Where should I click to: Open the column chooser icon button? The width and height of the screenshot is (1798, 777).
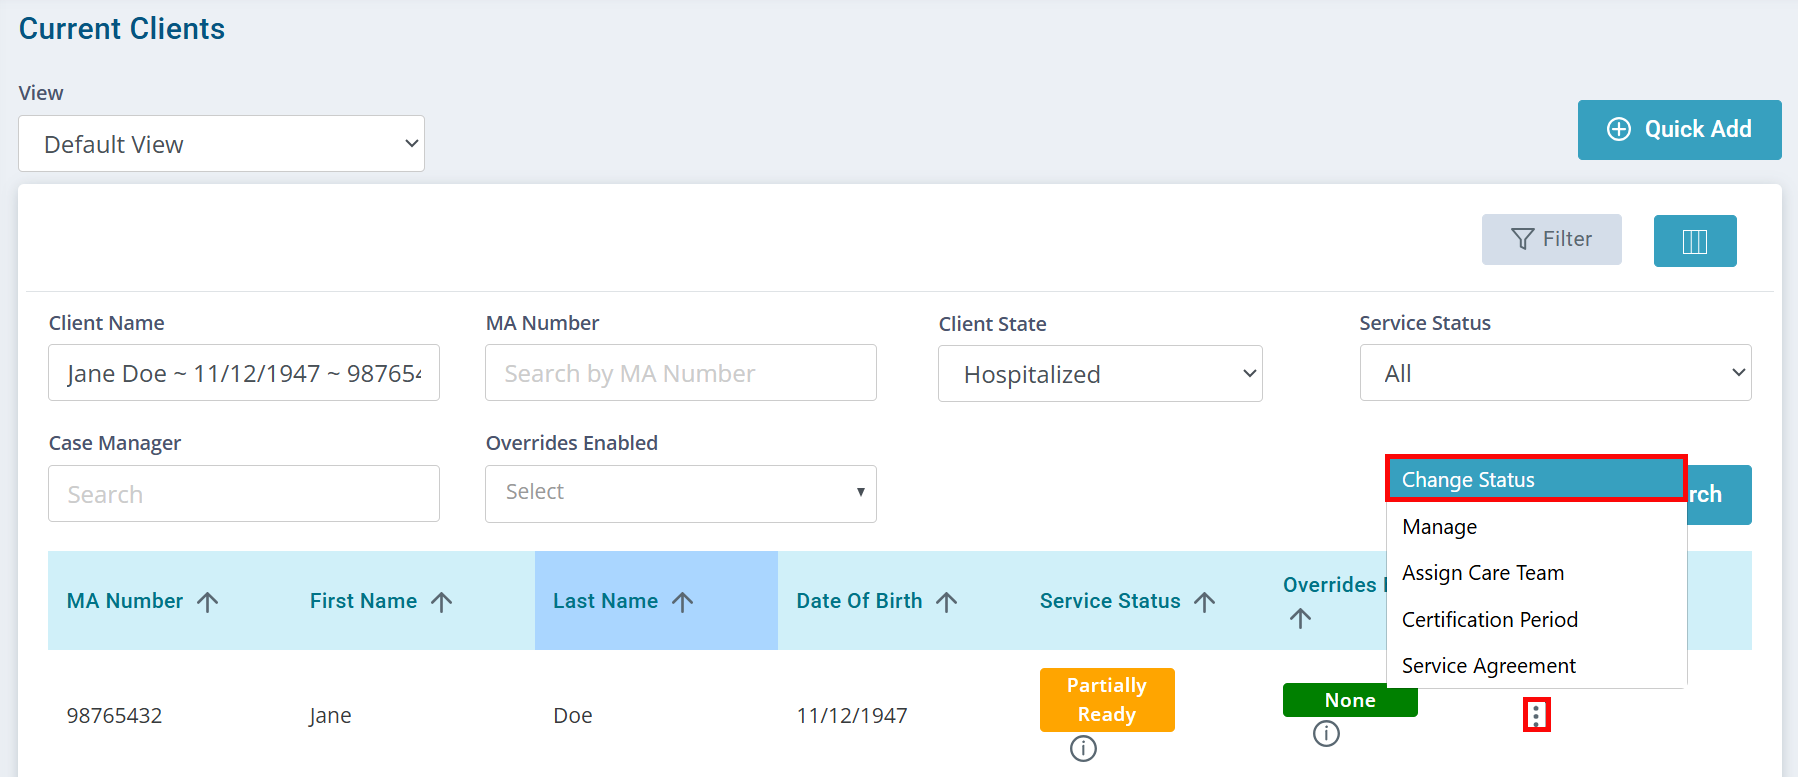click(x=1695, y=241)
